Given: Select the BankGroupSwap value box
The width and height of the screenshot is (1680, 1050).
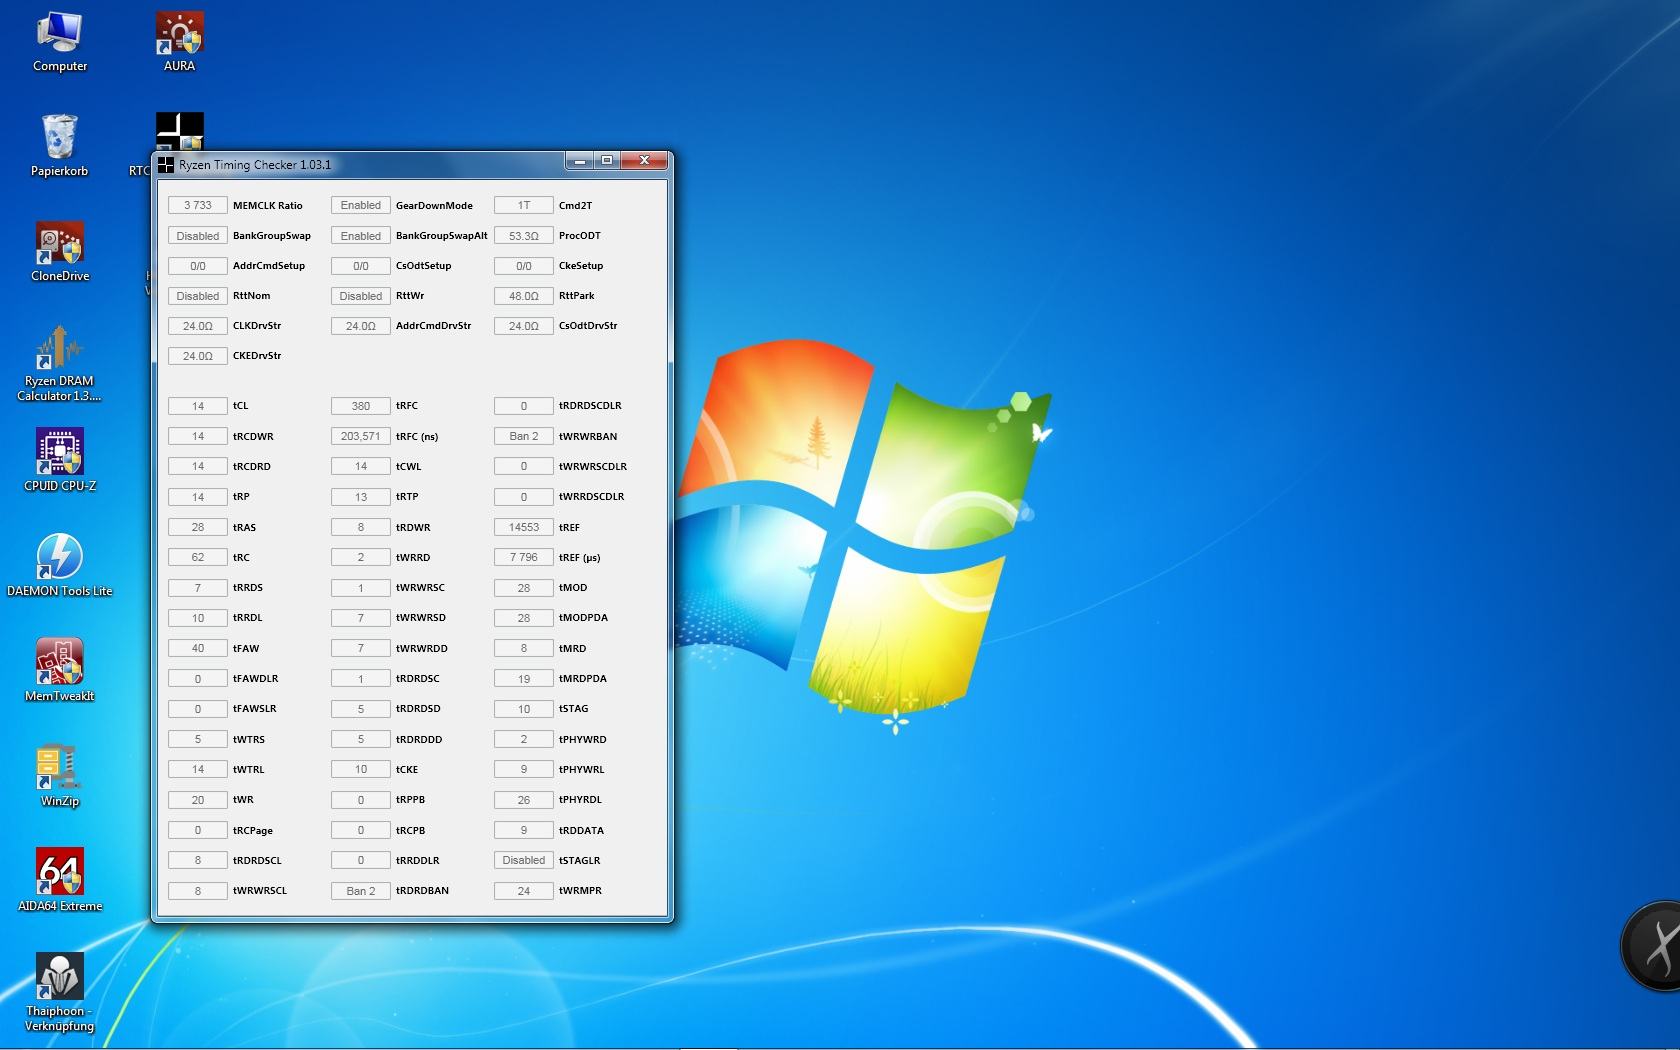Looking at the screenshot, I should point(198,236).
